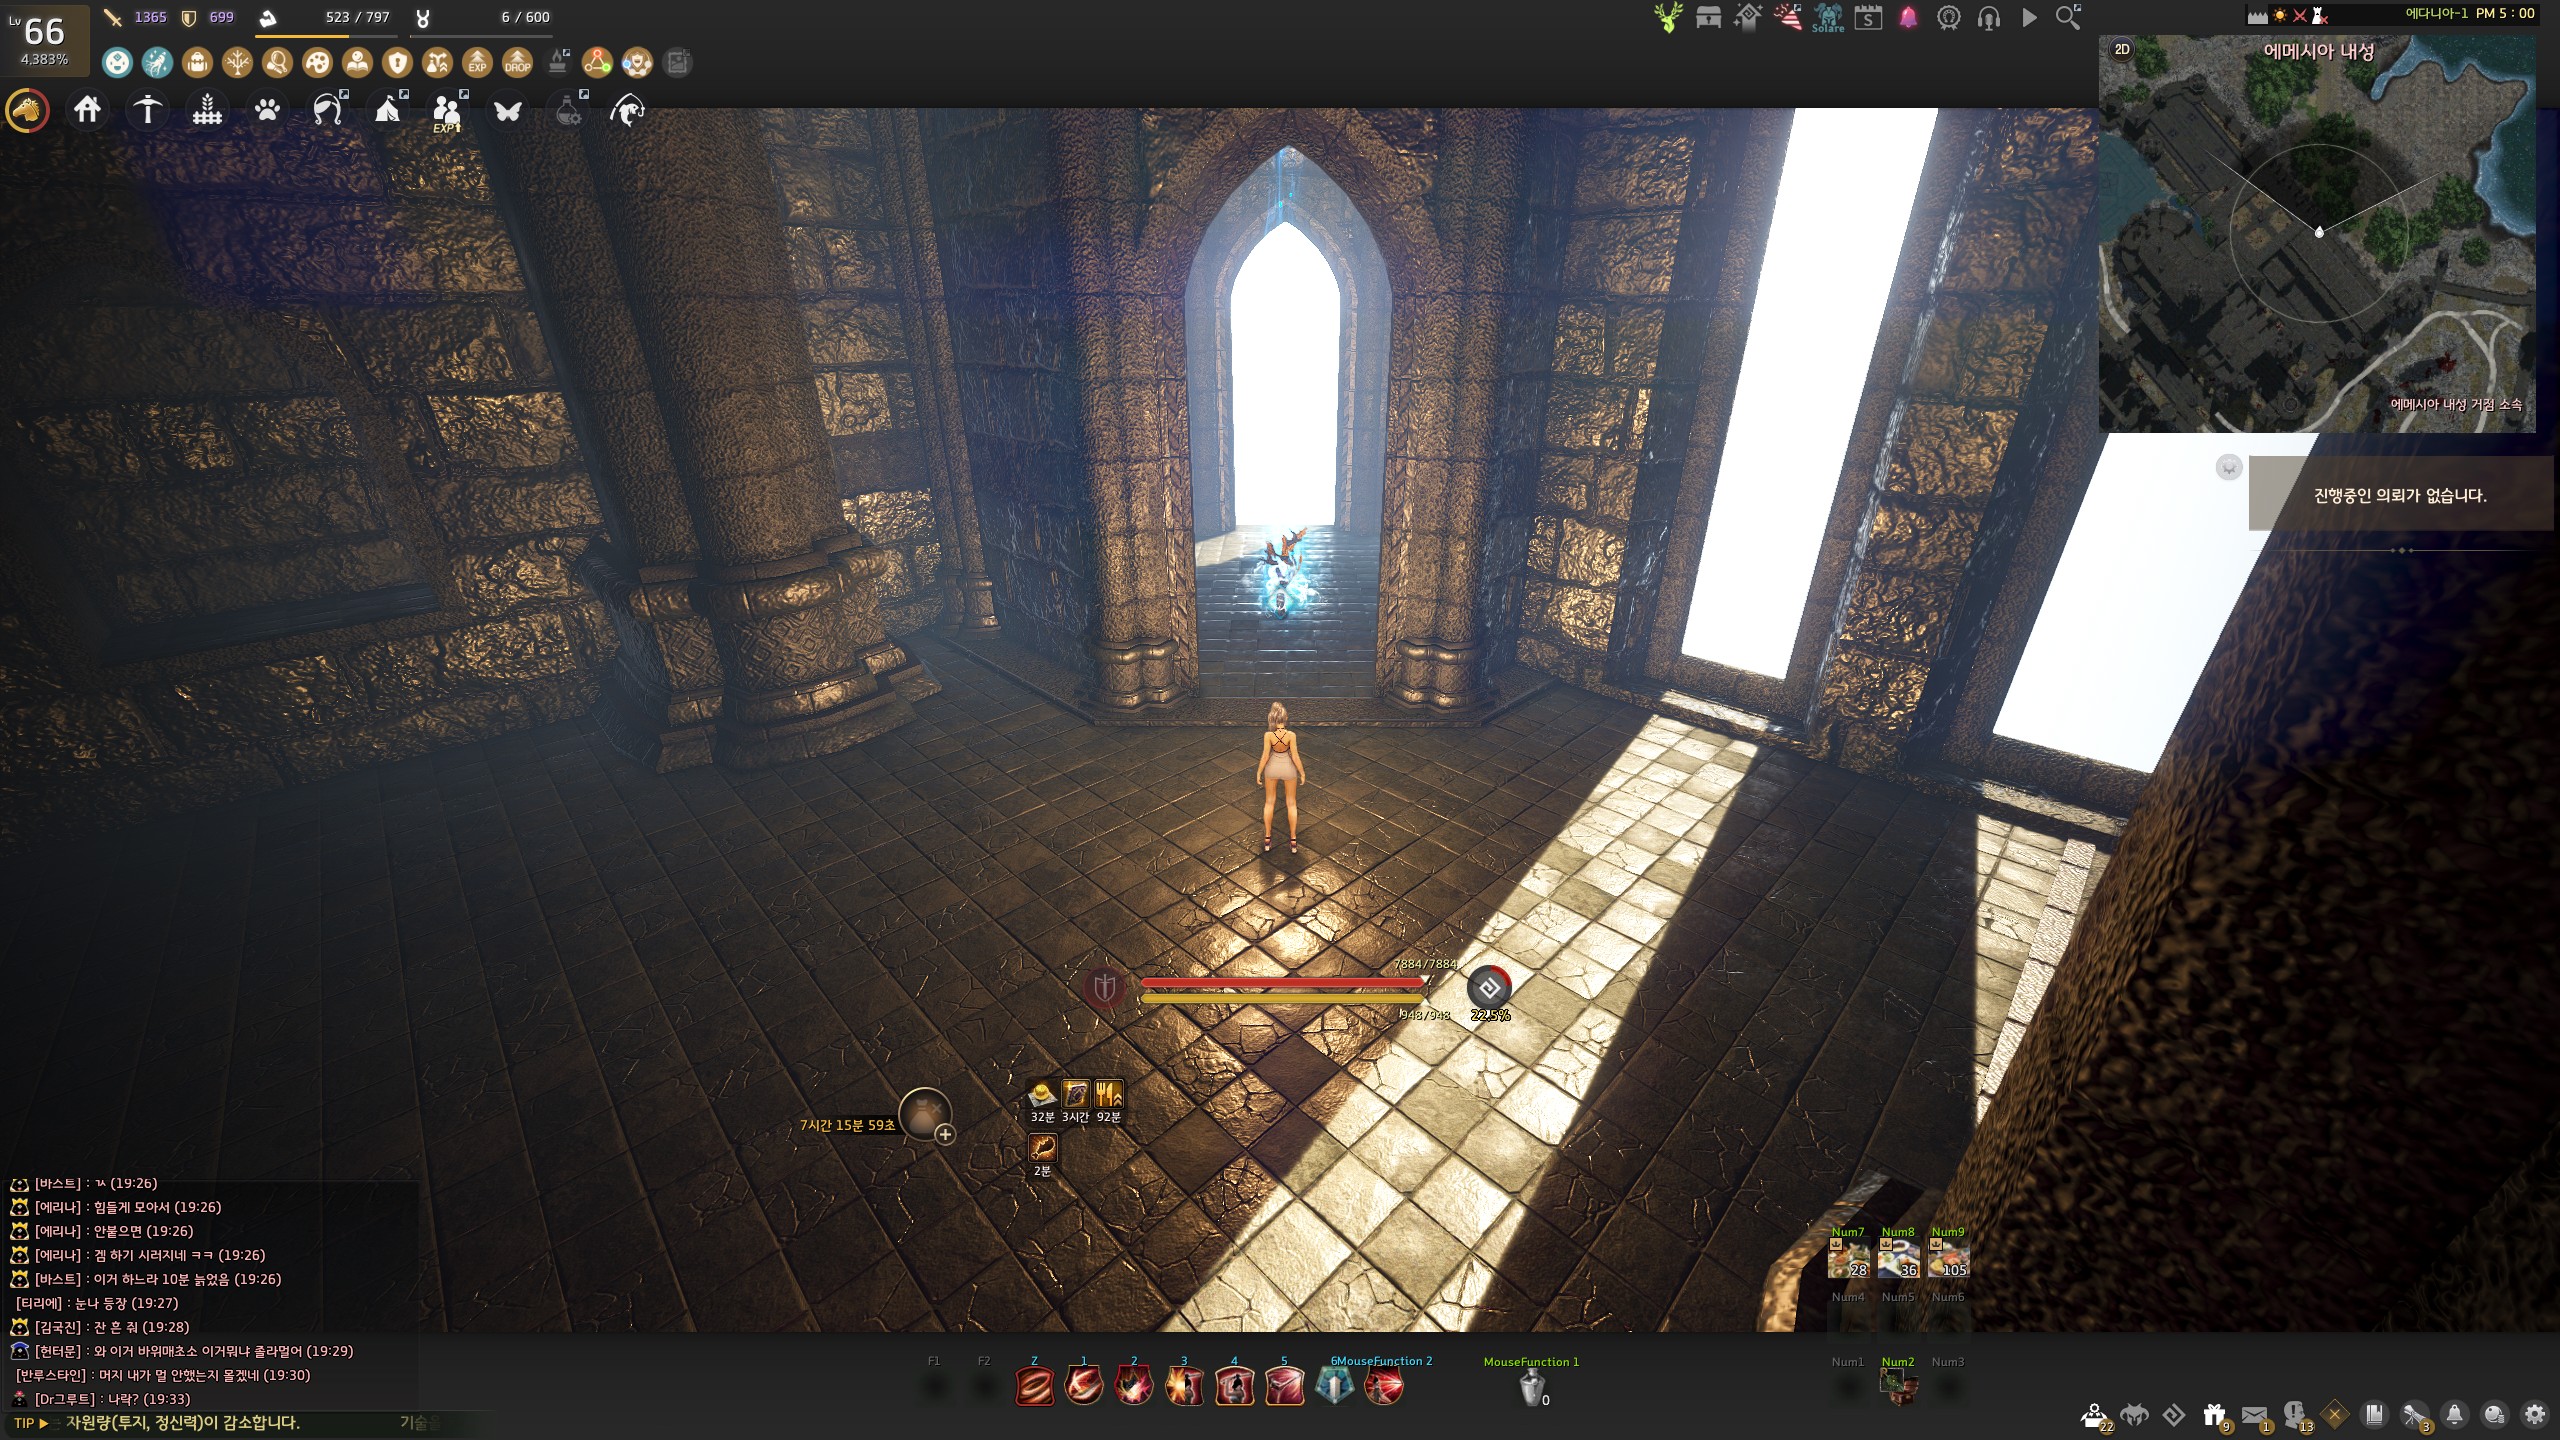
Task: Click the paw print pet icon
Action: tap(267, 109)
